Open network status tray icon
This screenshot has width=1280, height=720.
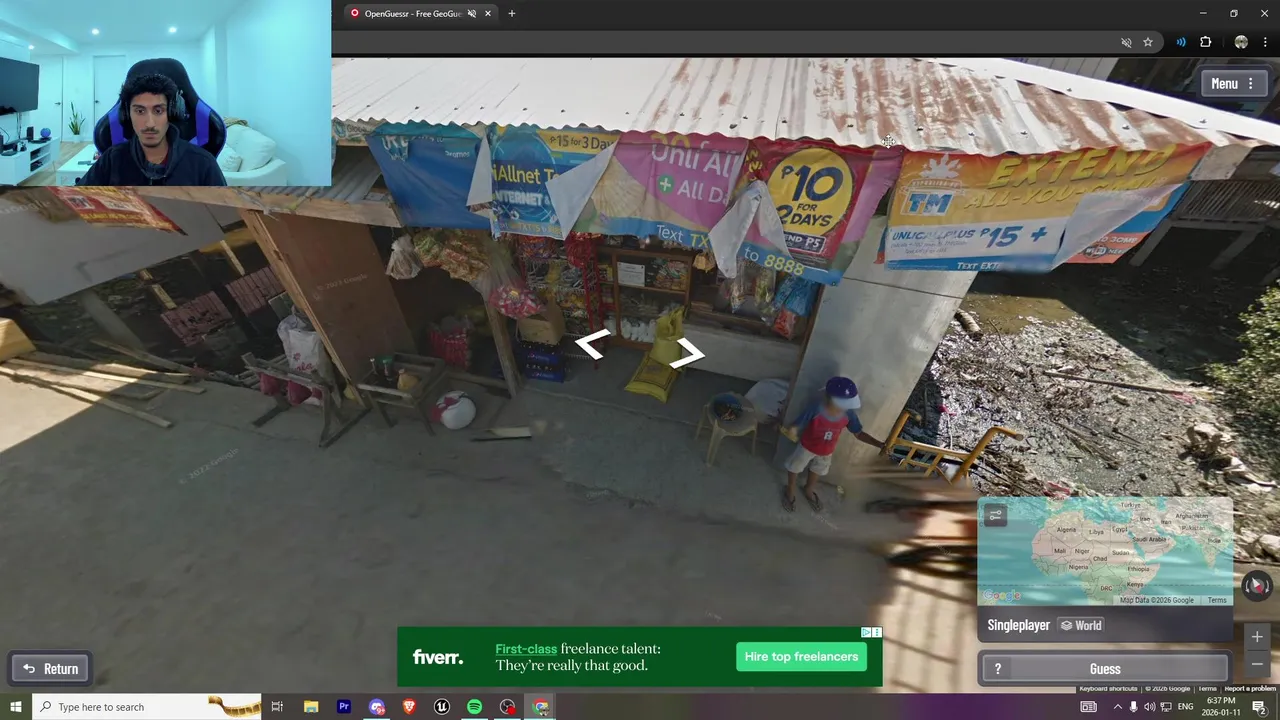1164,707
